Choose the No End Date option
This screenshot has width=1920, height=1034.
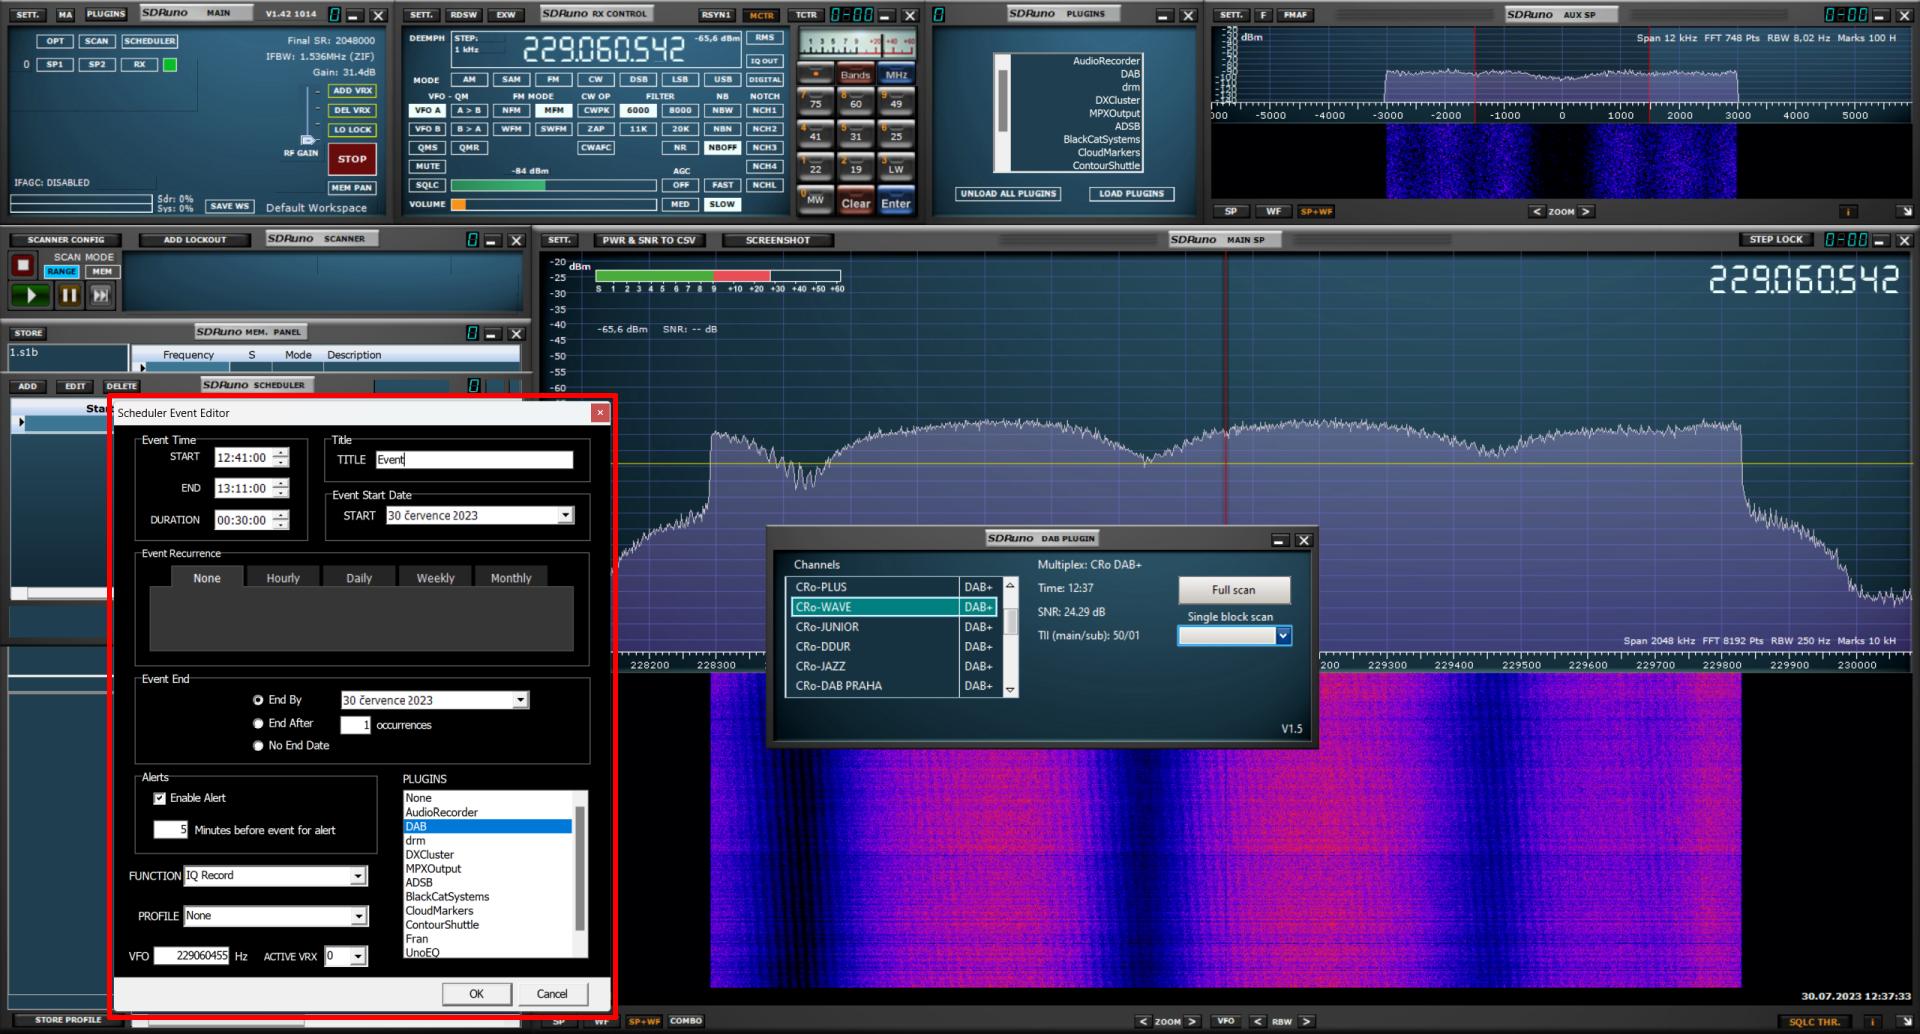[x=258, y=746]
